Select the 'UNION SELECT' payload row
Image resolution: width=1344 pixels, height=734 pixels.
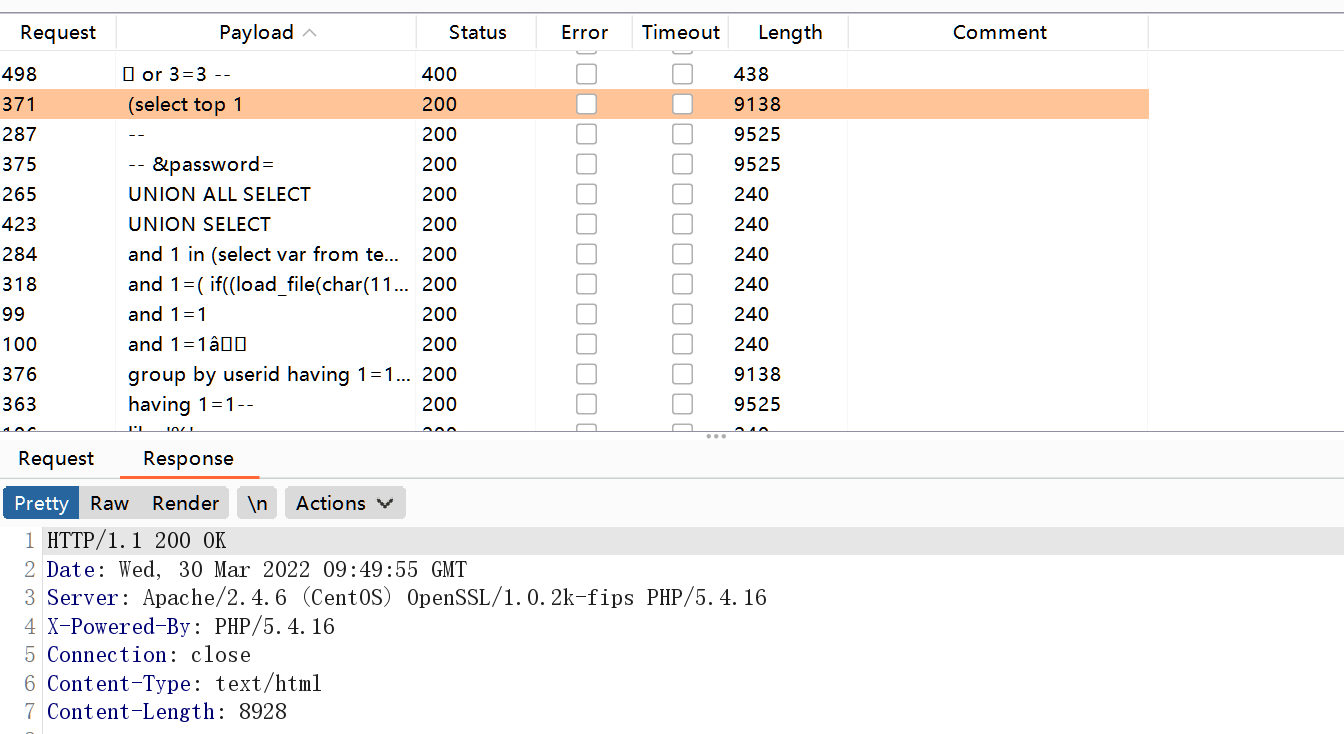[x=574, y=224]
